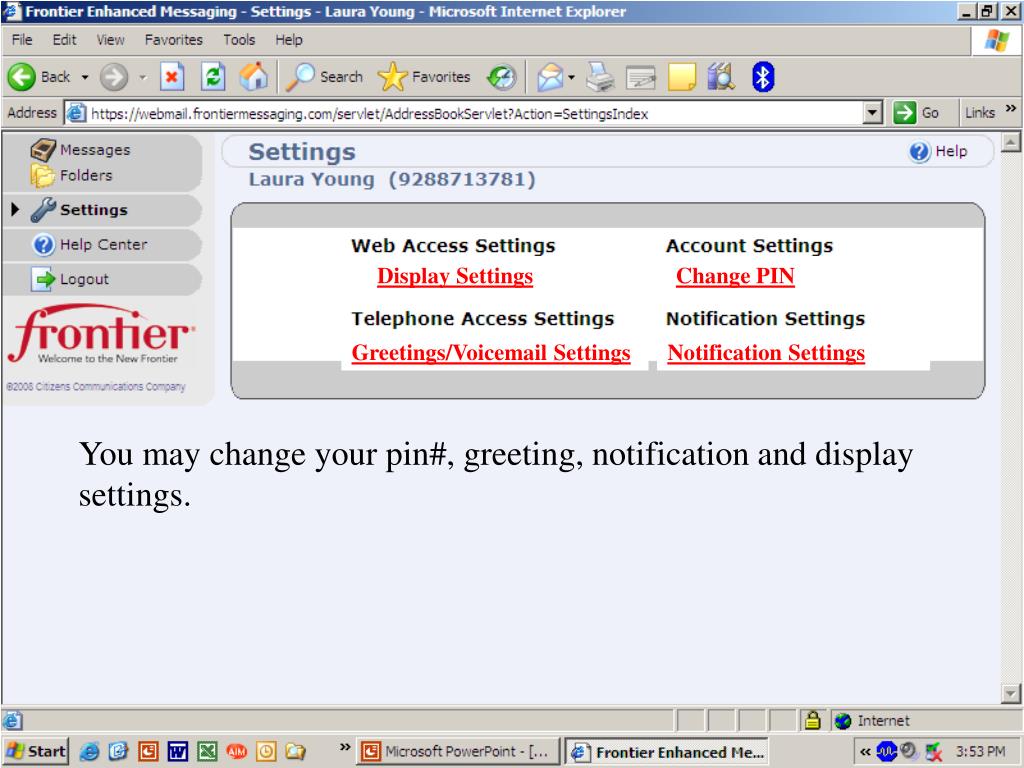Image resolution: width=1024 pixels, height=768 pixels.
Task: Open Change PIN link
Action: [735, 276]
